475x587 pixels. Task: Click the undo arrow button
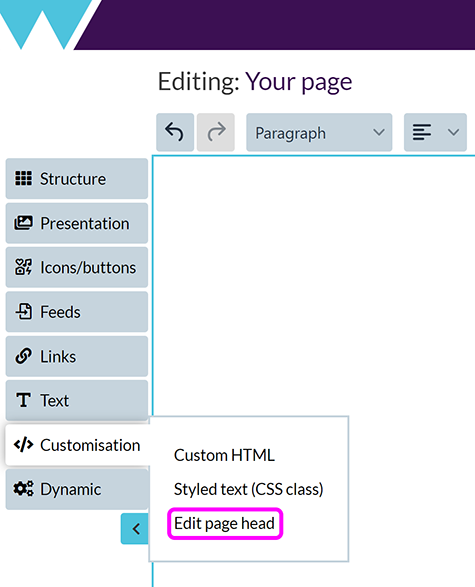(x=175, y=133)
